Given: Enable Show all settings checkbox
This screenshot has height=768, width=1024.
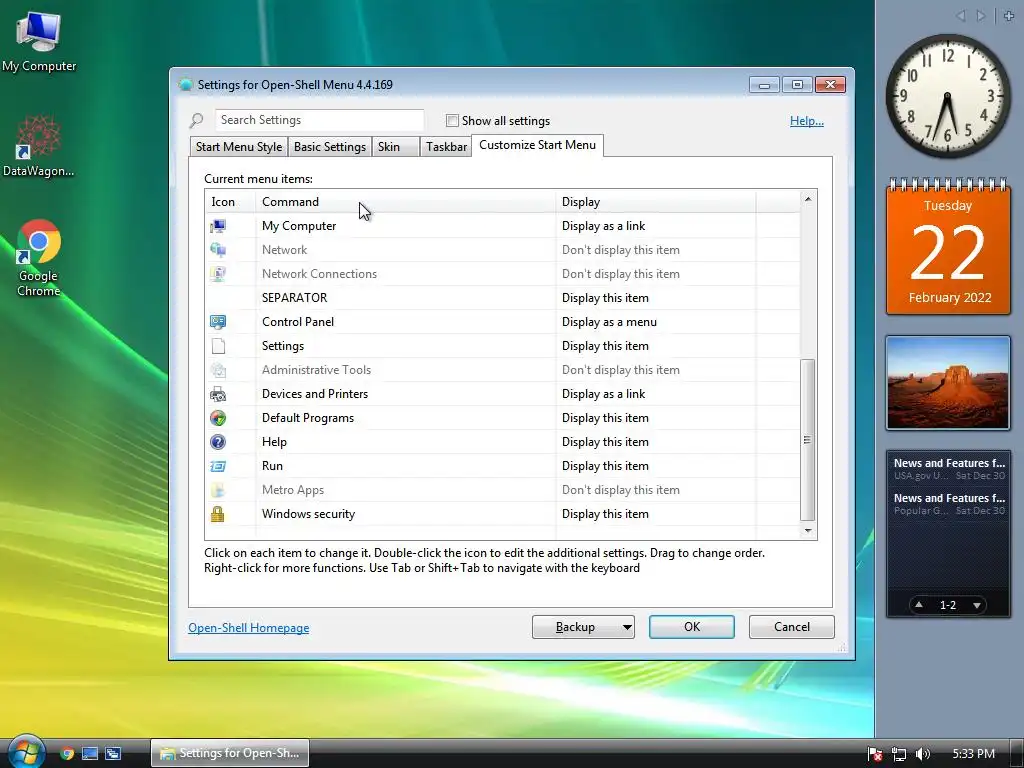Looking at the screenshot, I should (x=452, y=121).
